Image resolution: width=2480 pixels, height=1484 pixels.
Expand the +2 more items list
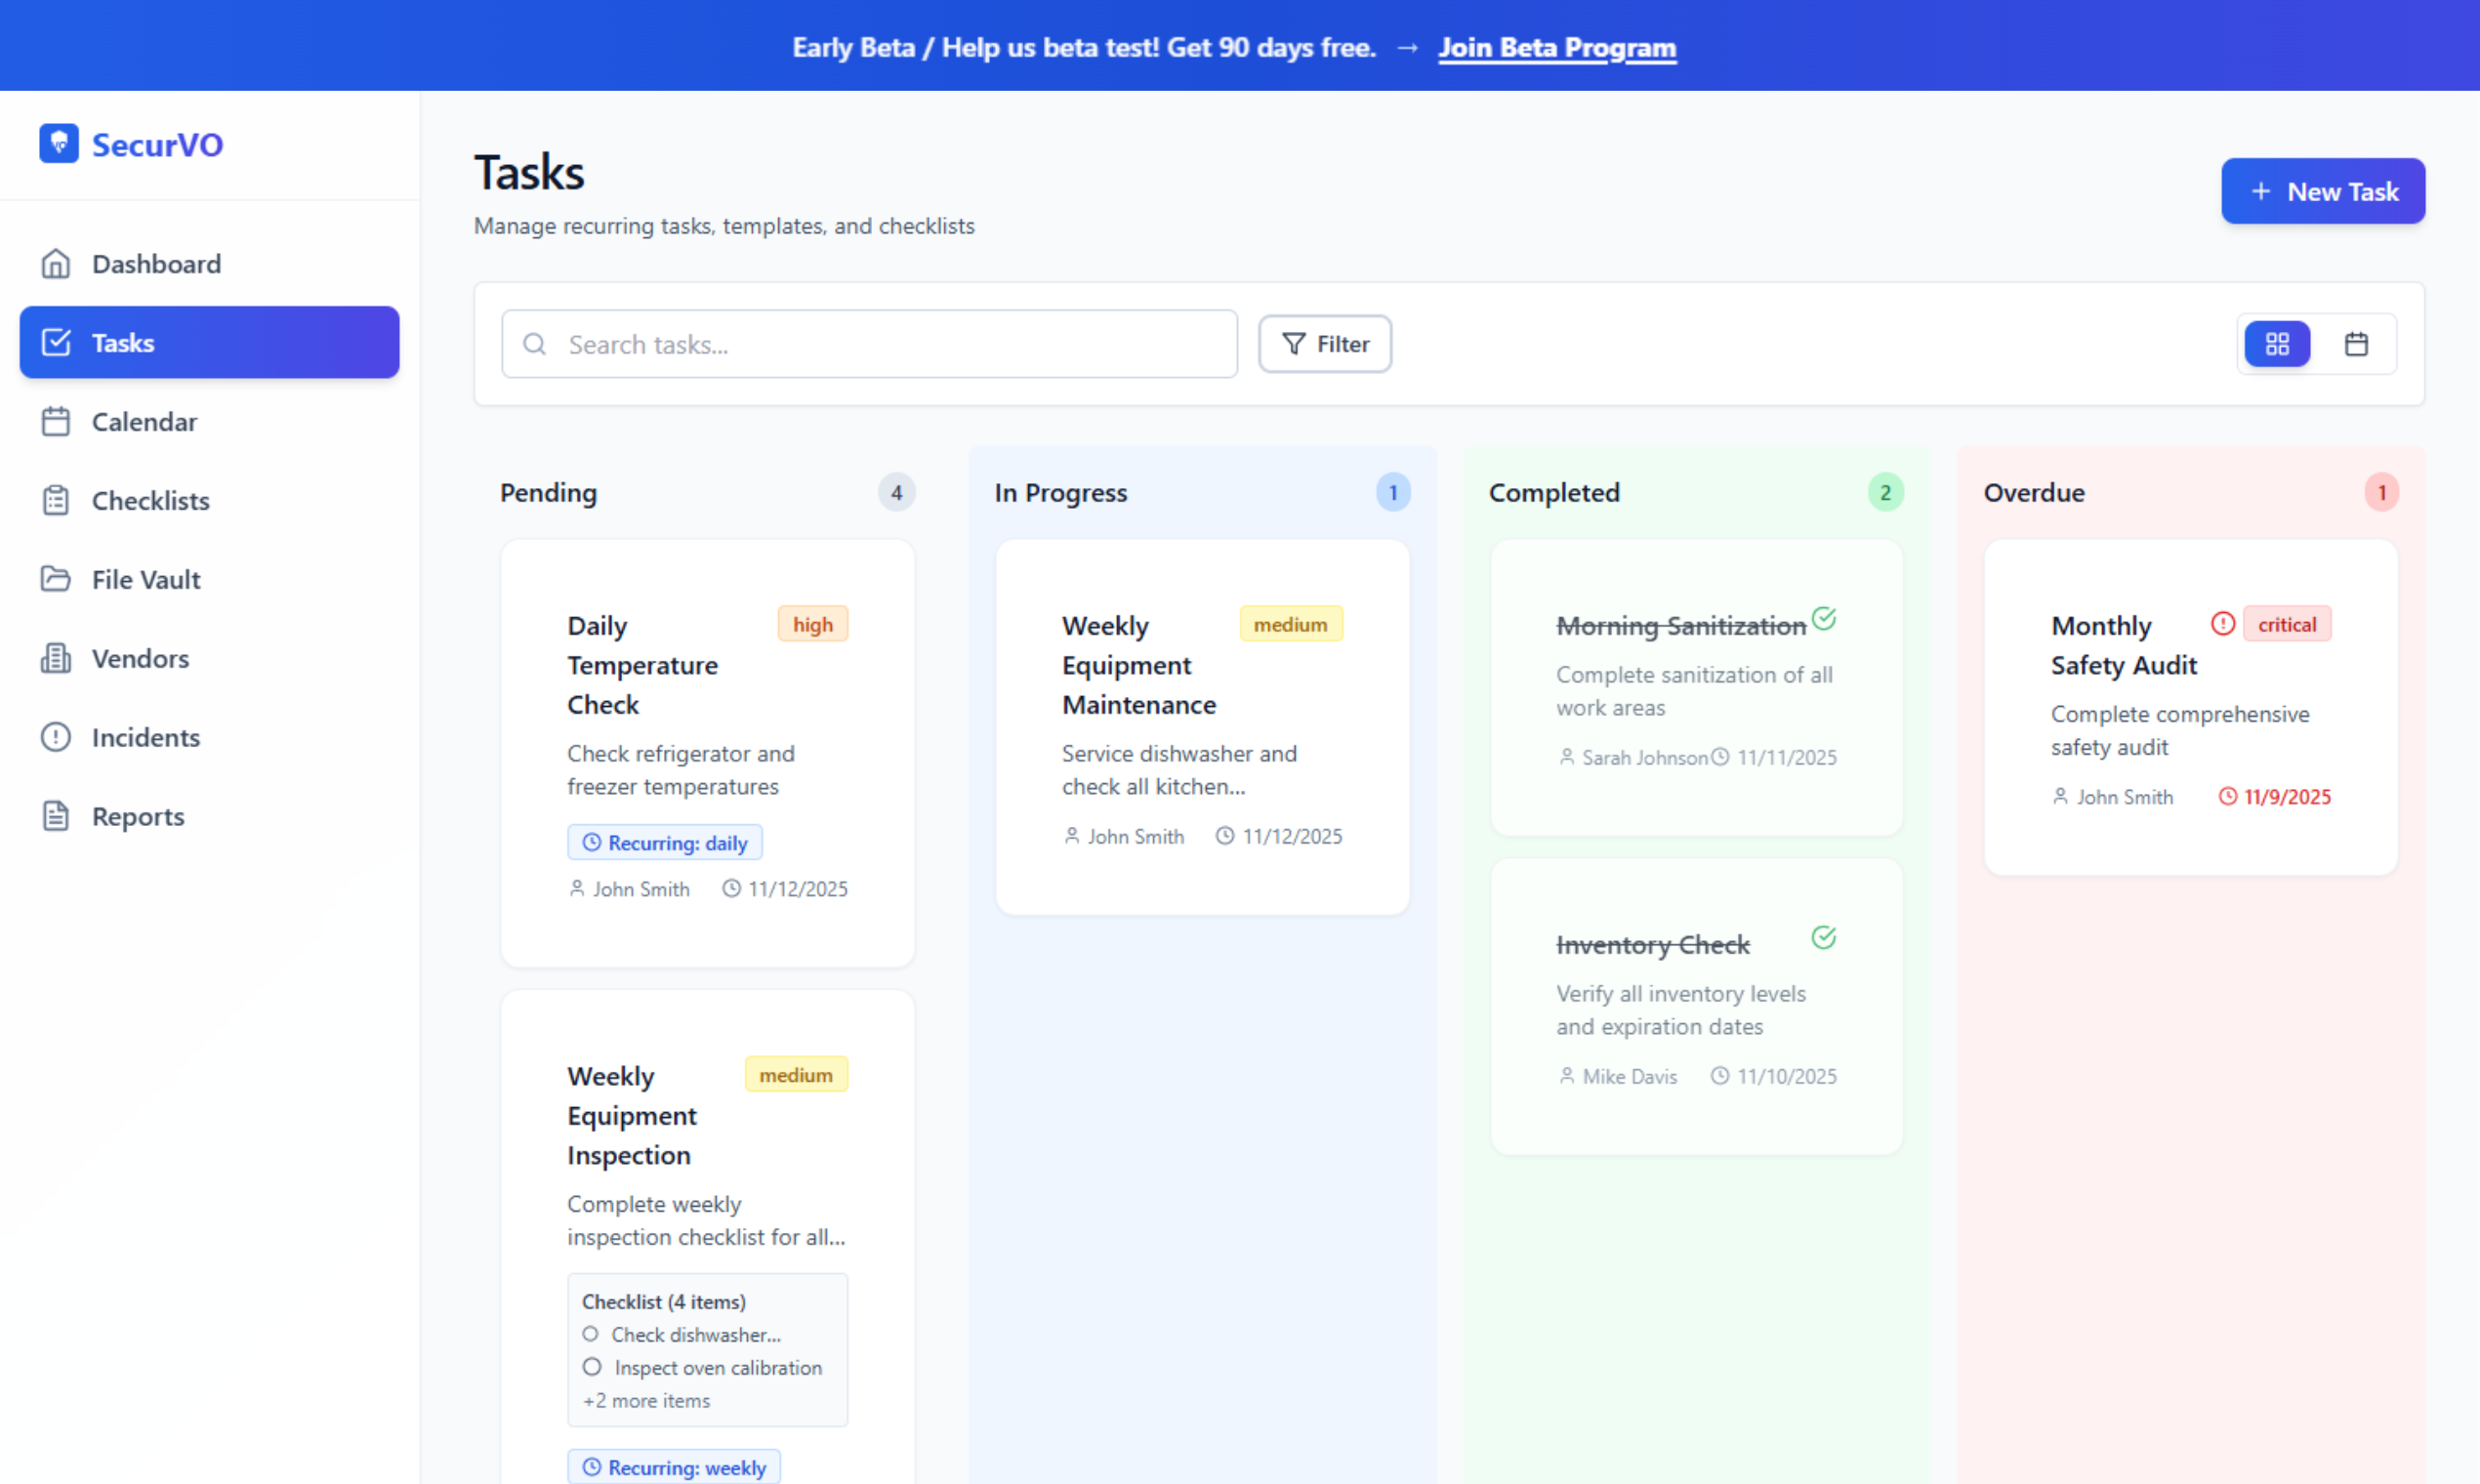[x=646, y=1400]
